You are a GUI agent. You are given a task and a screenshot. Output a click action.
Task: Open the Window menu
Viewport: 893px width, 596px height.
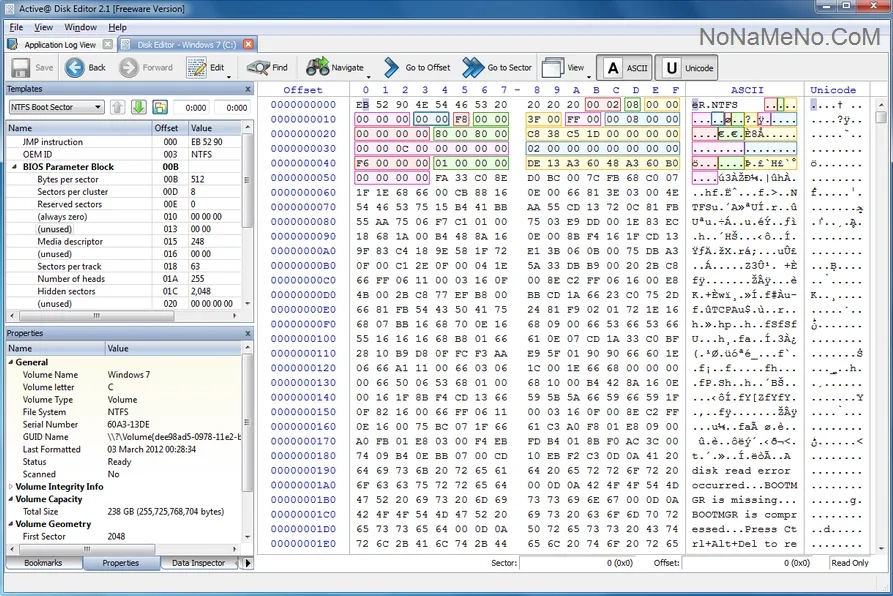click(x=80, y=27)
